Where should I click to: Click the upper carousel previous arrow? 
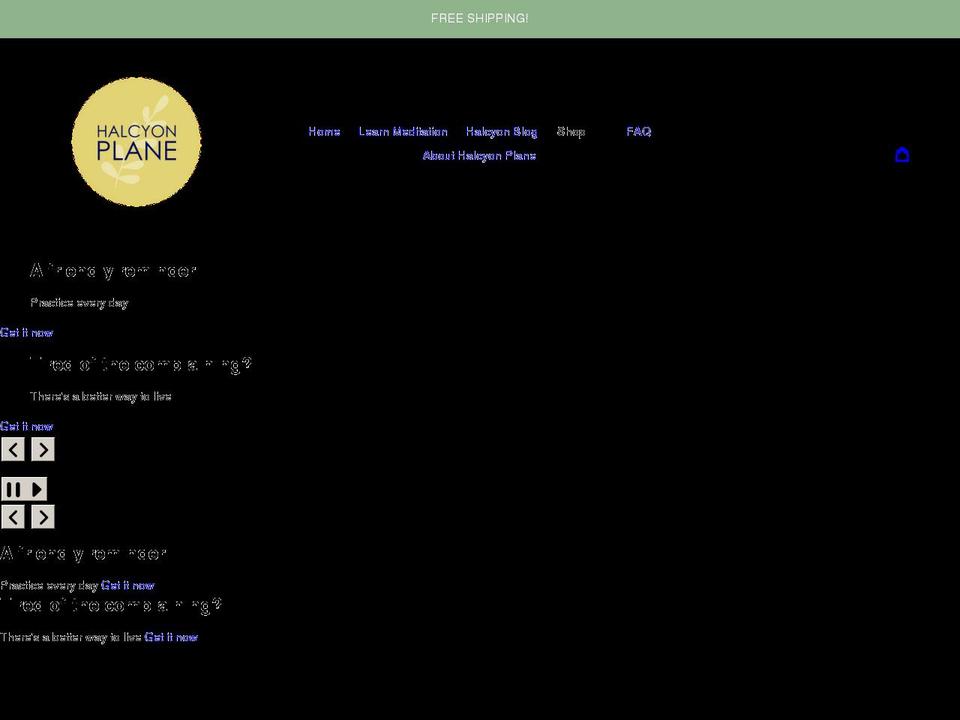(13, 449)
